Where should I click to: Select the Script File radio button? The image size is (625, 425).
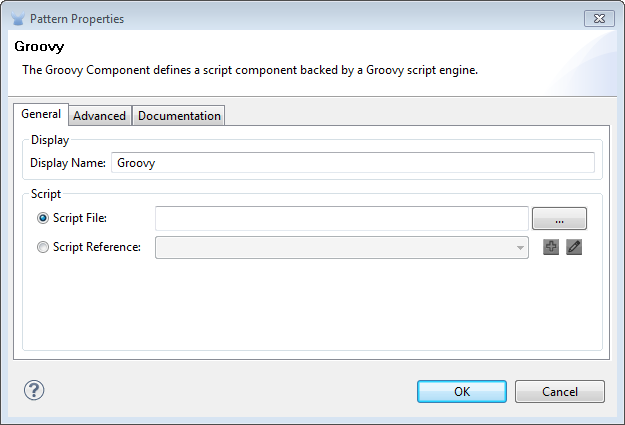pyautogui.click(x=43, y=218)
